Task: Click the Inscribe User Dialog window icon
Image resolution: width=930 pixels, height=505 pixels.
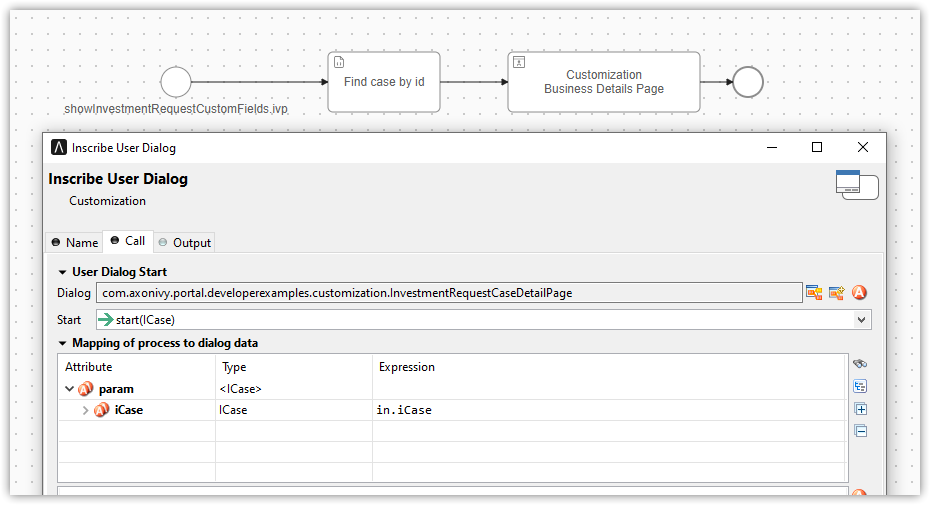Action: pyautogui.click(x=59, y=147)
